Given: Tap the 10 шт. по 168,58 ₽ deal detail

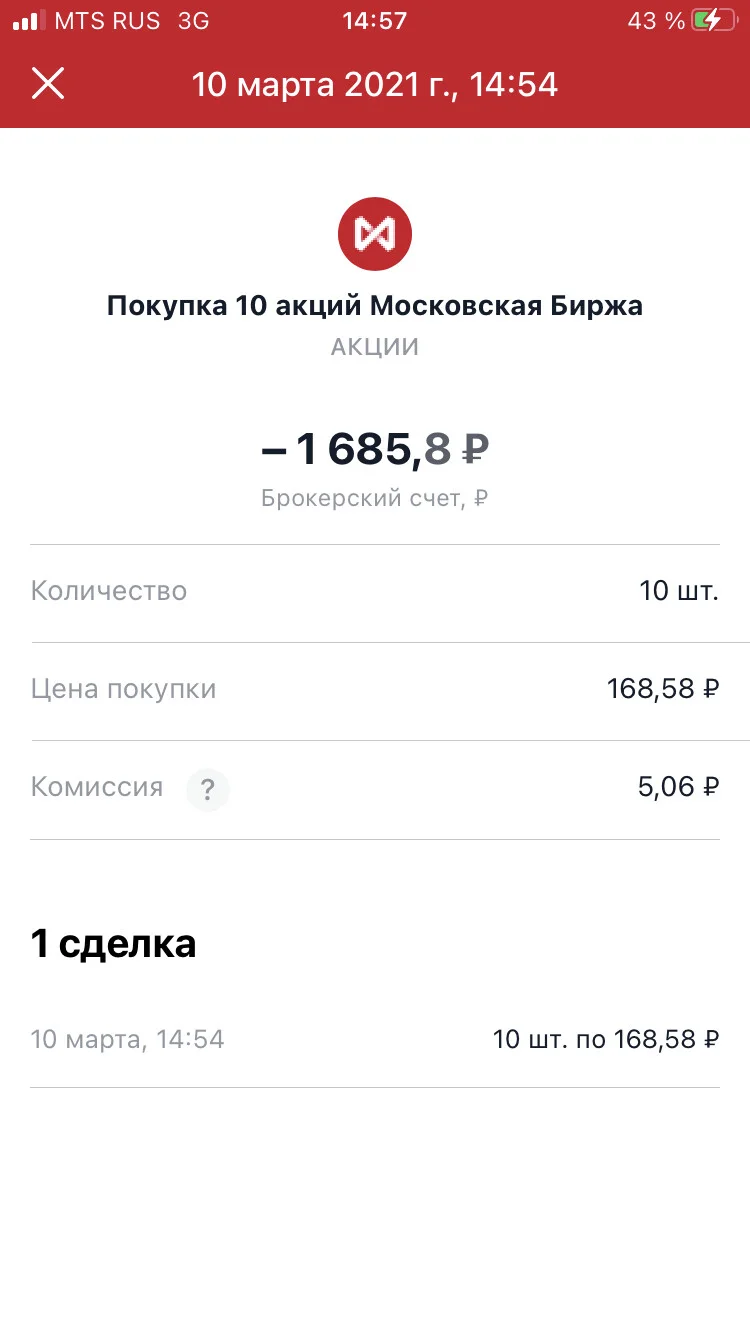Looking at the screenshot, I should pos(606,1040).
